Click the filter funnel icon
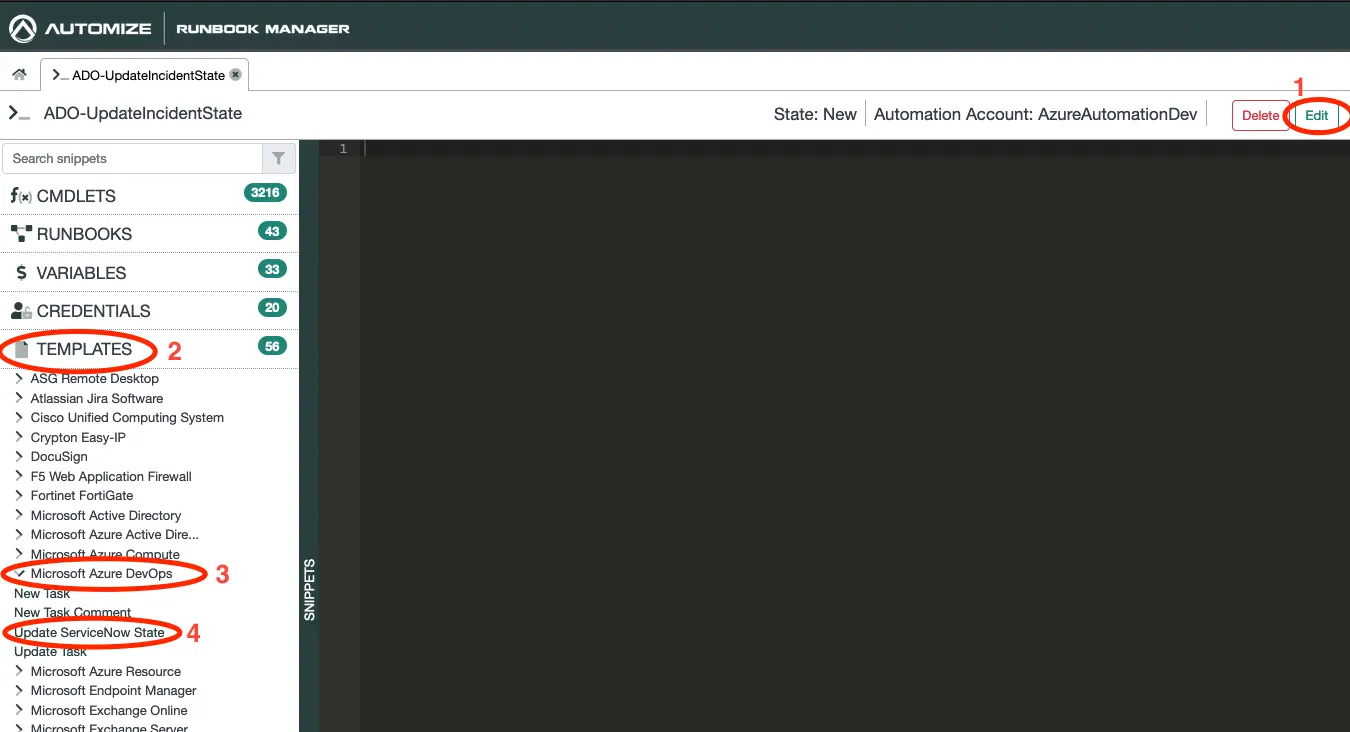 [x=278, y=158]
